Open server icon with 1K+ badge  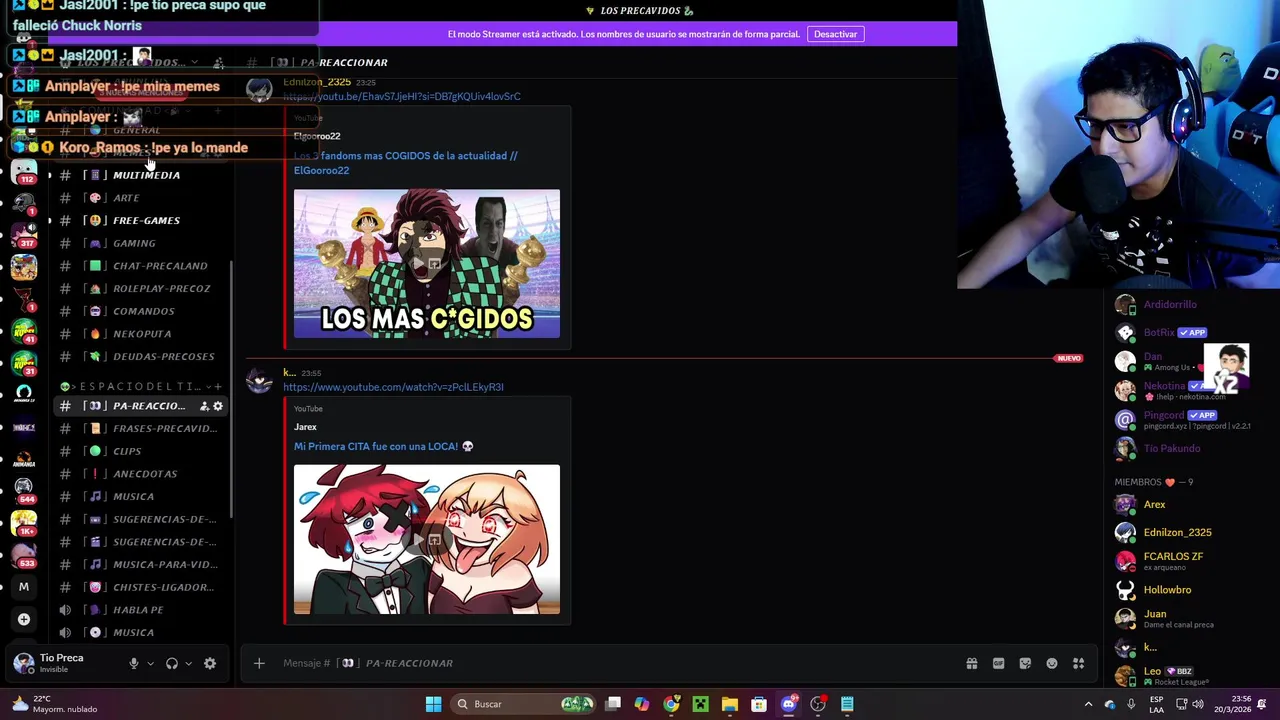point(24,522)
